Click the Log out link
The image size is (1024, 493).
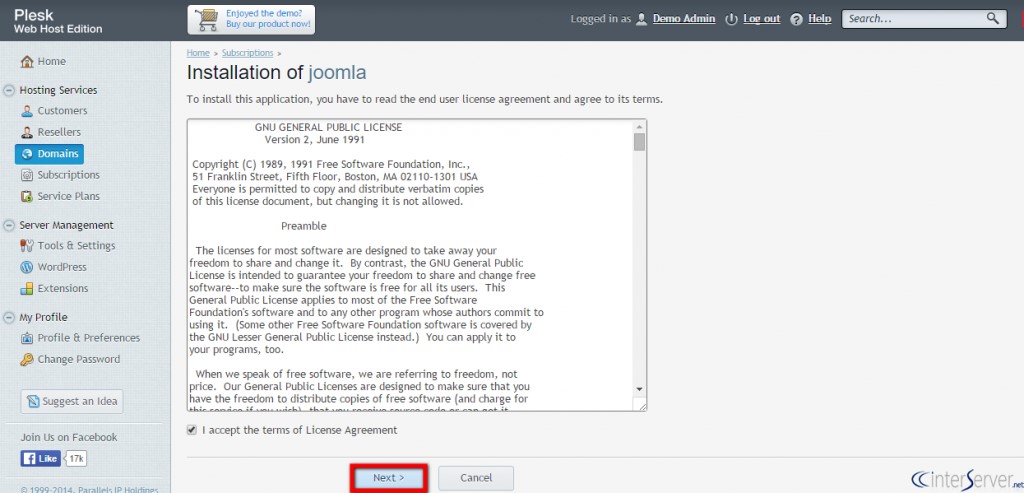click(761, 19)
